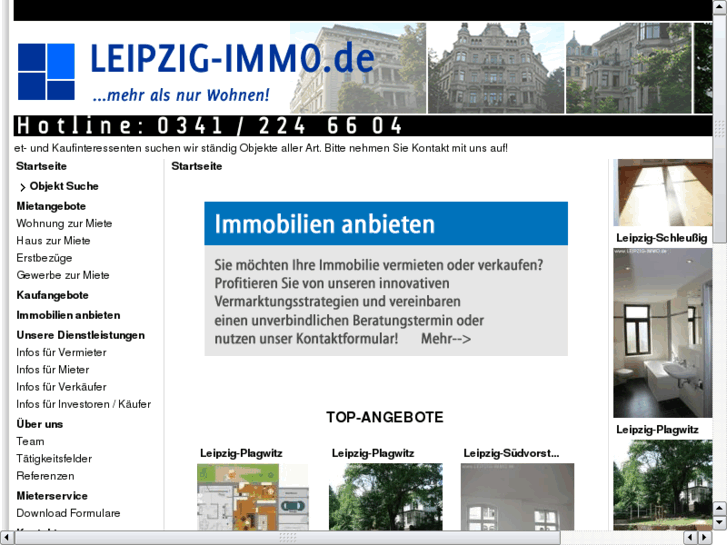Open the Über uns section
Screen dimensions: 727x545
point(39,424)
